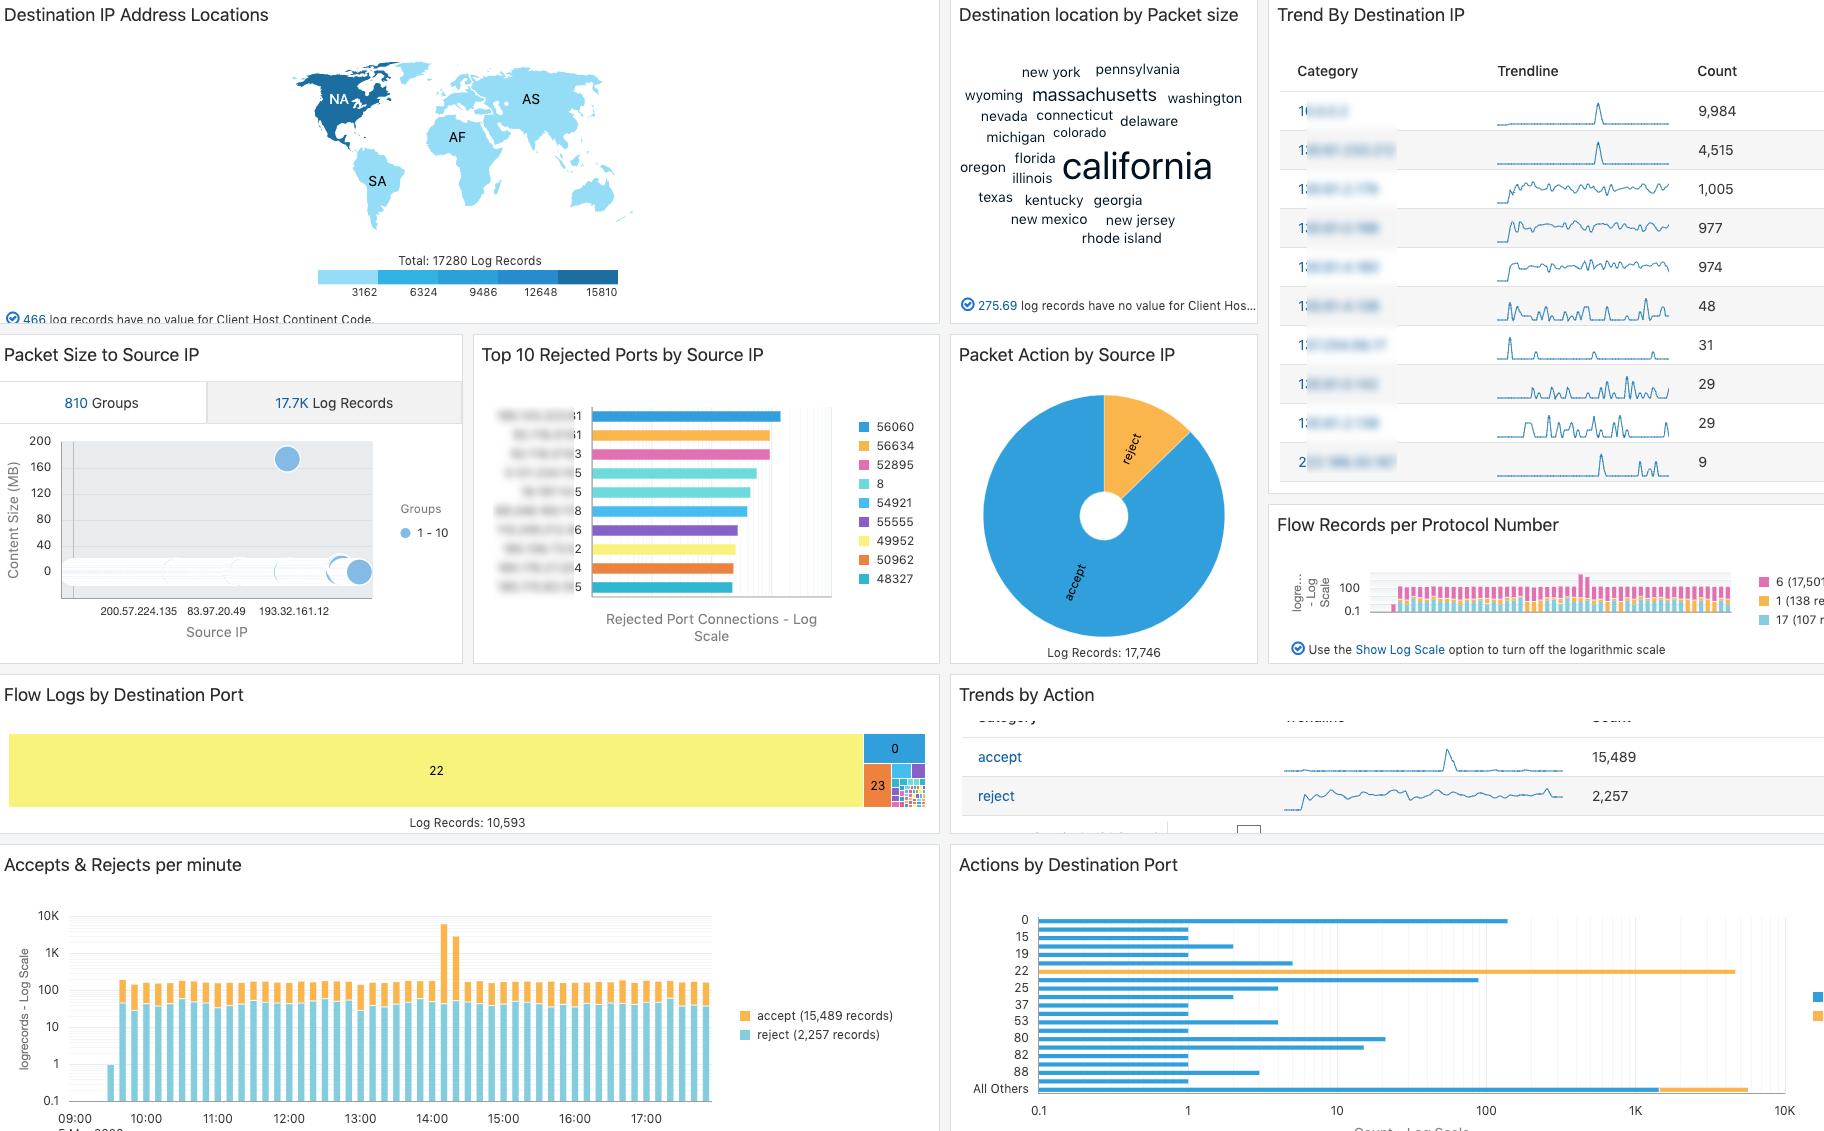Toggle protocol 17 in the Flow Records legend
Viewport: 1824px width, 1131px height.
(1762, 620)
